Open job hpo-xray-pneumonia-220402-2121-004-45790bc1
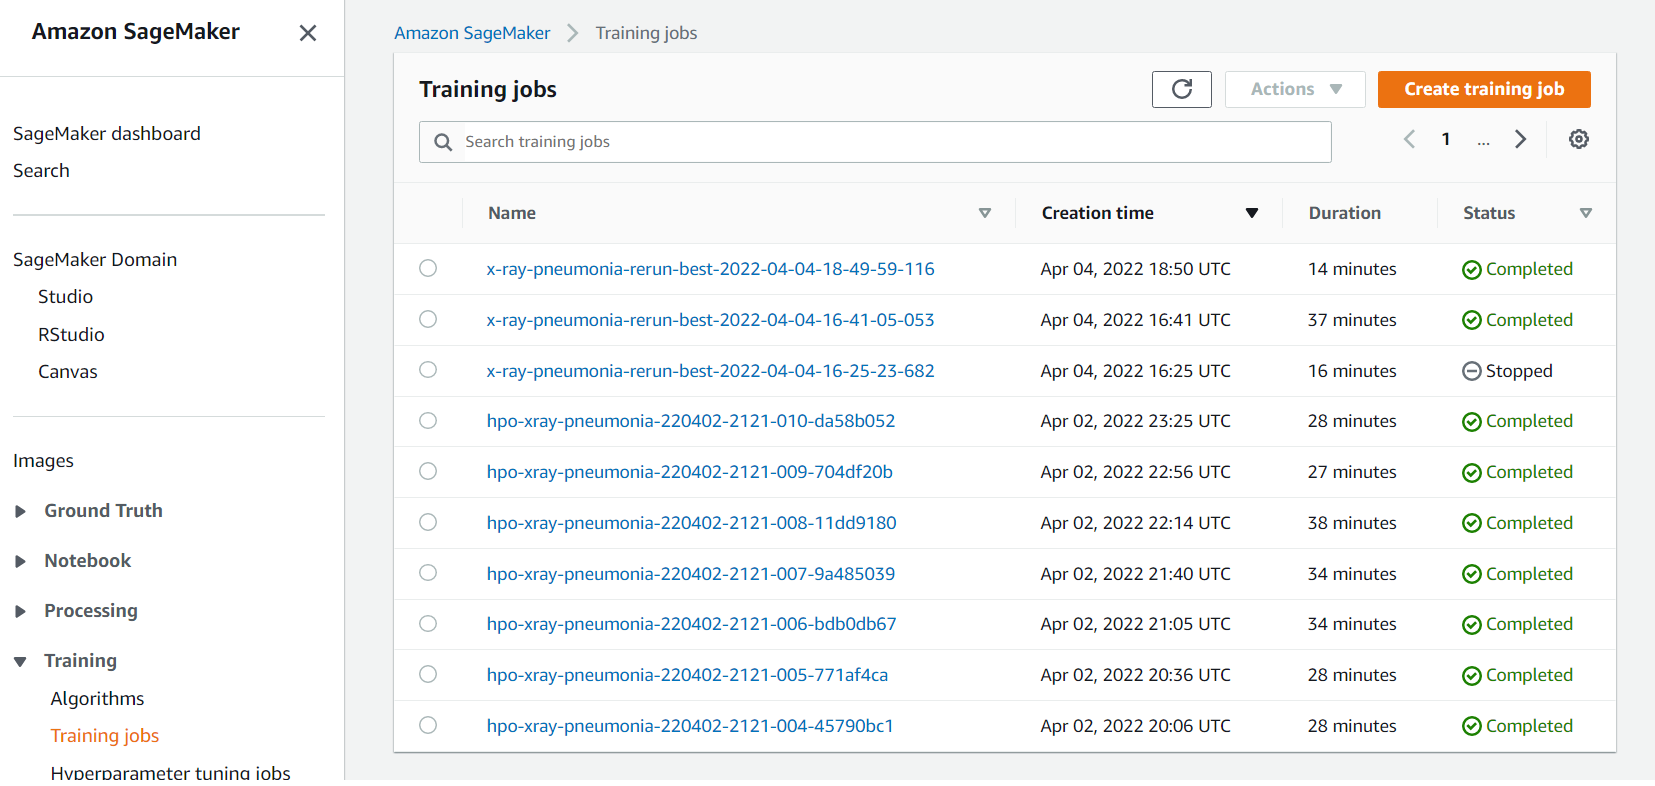Image resolution: width=1655 pixels, height=786 pixels. pyautogui.click(x=690, y=726)
